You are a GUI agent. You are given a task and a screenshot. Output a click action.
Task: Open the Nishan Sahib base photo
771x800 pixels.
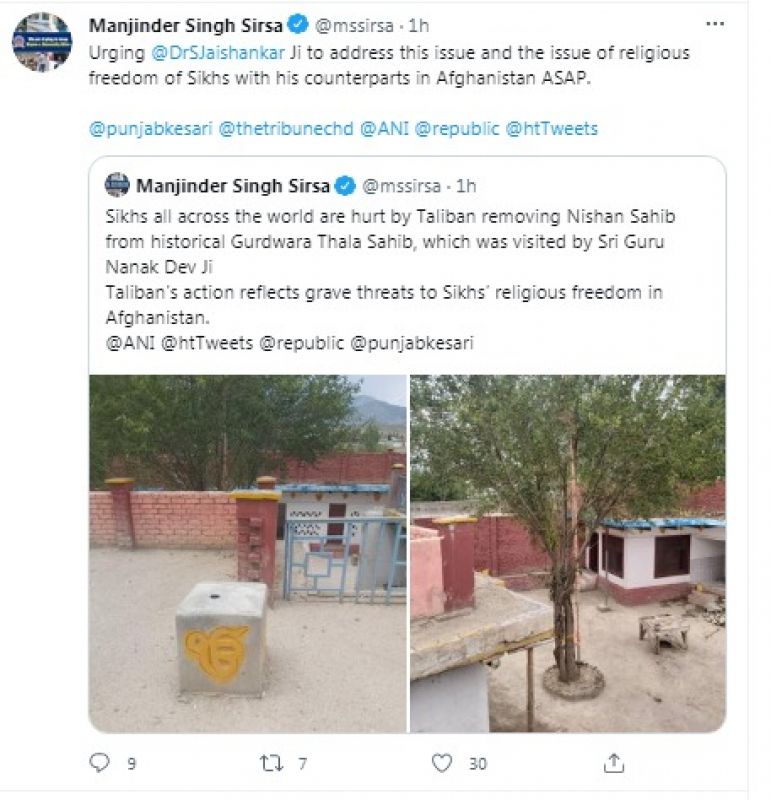coord(248,553)
